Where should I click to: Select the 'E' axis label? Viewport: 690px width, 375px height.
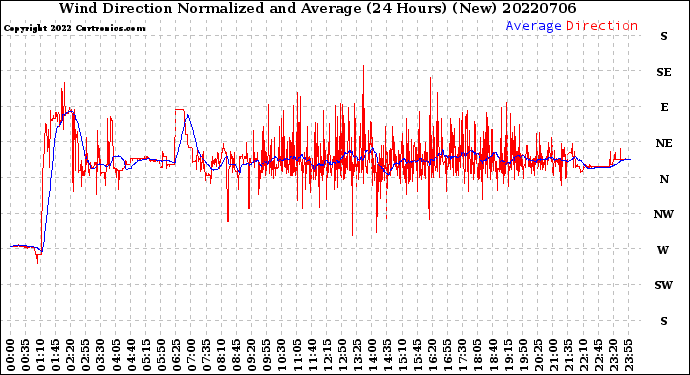tap(664, 107)
